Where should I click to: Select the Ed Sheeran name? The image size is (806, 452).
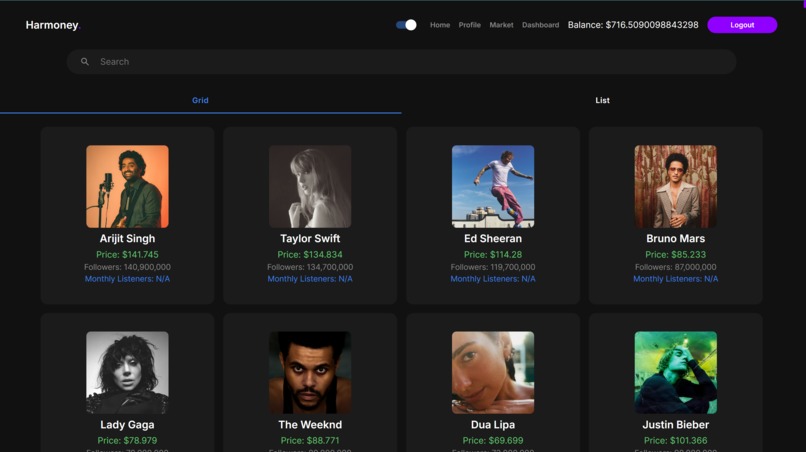tap(493, 239)
